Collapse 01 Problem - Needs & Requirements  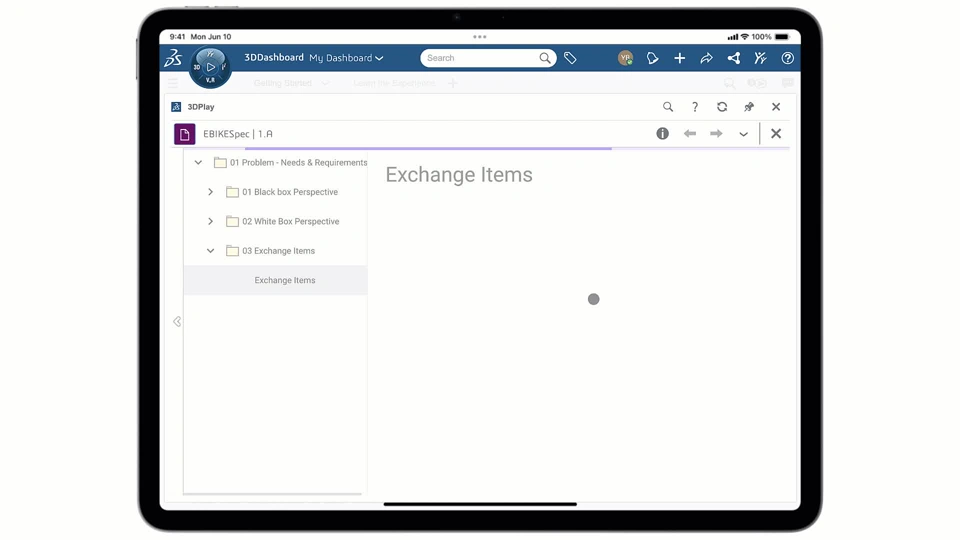coord(198,162)
